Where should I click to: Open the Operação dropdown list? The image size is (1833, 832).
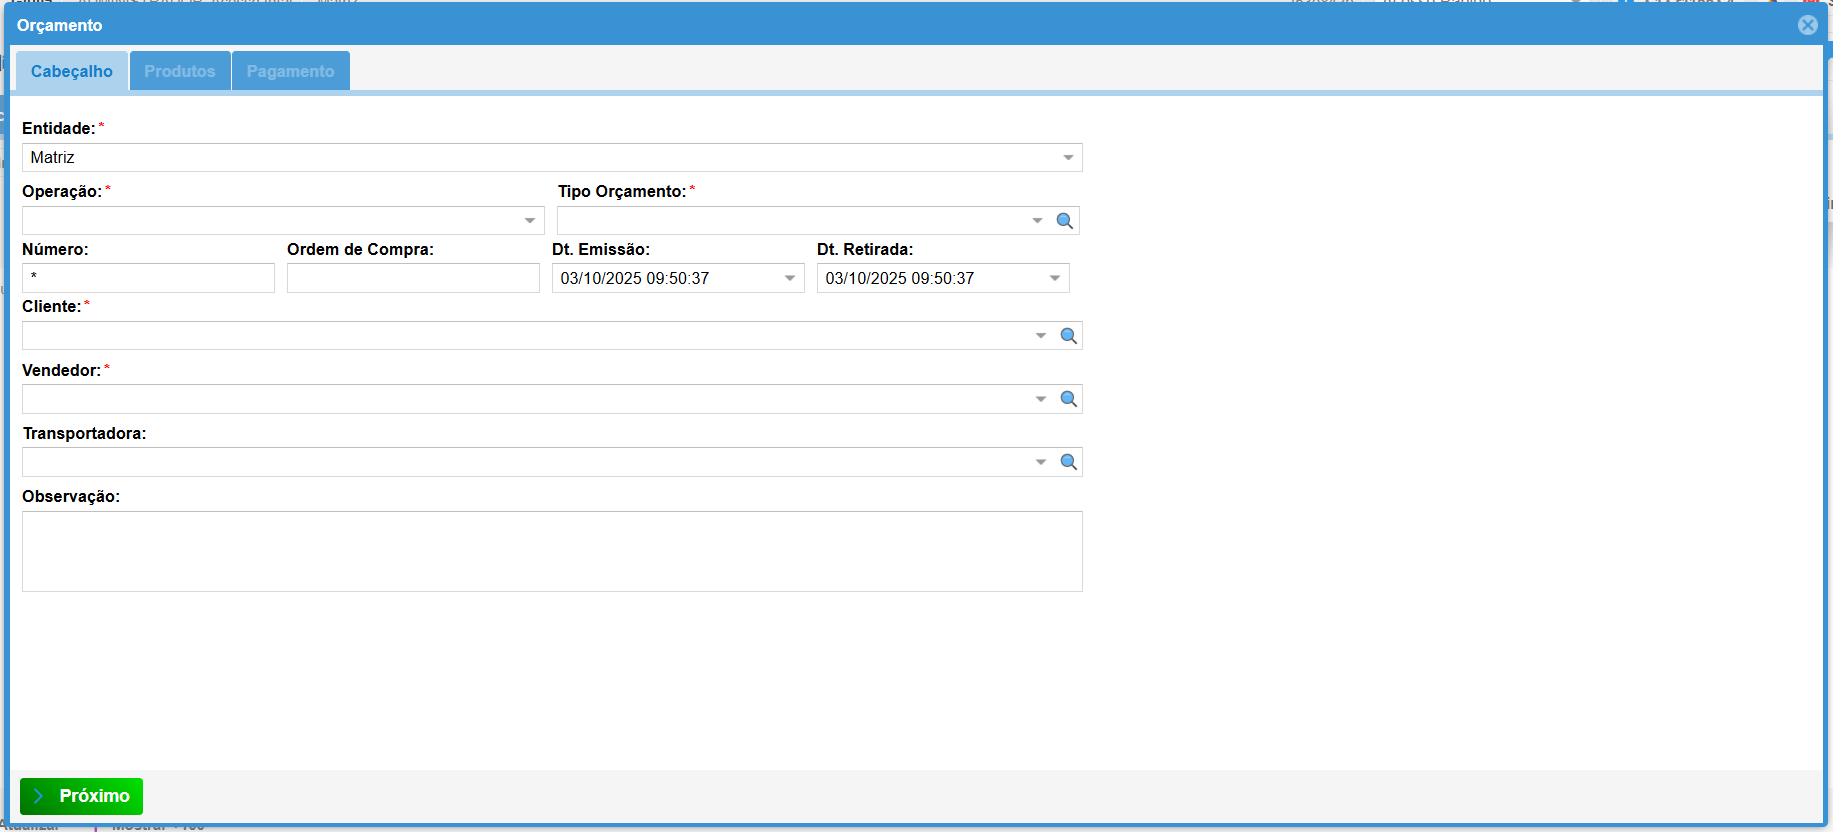(530, 221)
